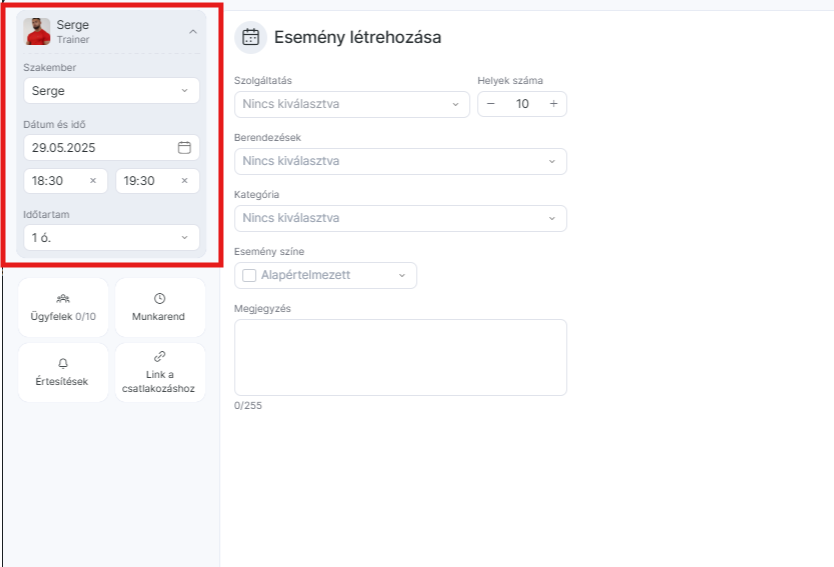Open the Munkarend clock tile
Image resolution: width=834 pixels, height=567 pixels.
[x=160, y=307]
